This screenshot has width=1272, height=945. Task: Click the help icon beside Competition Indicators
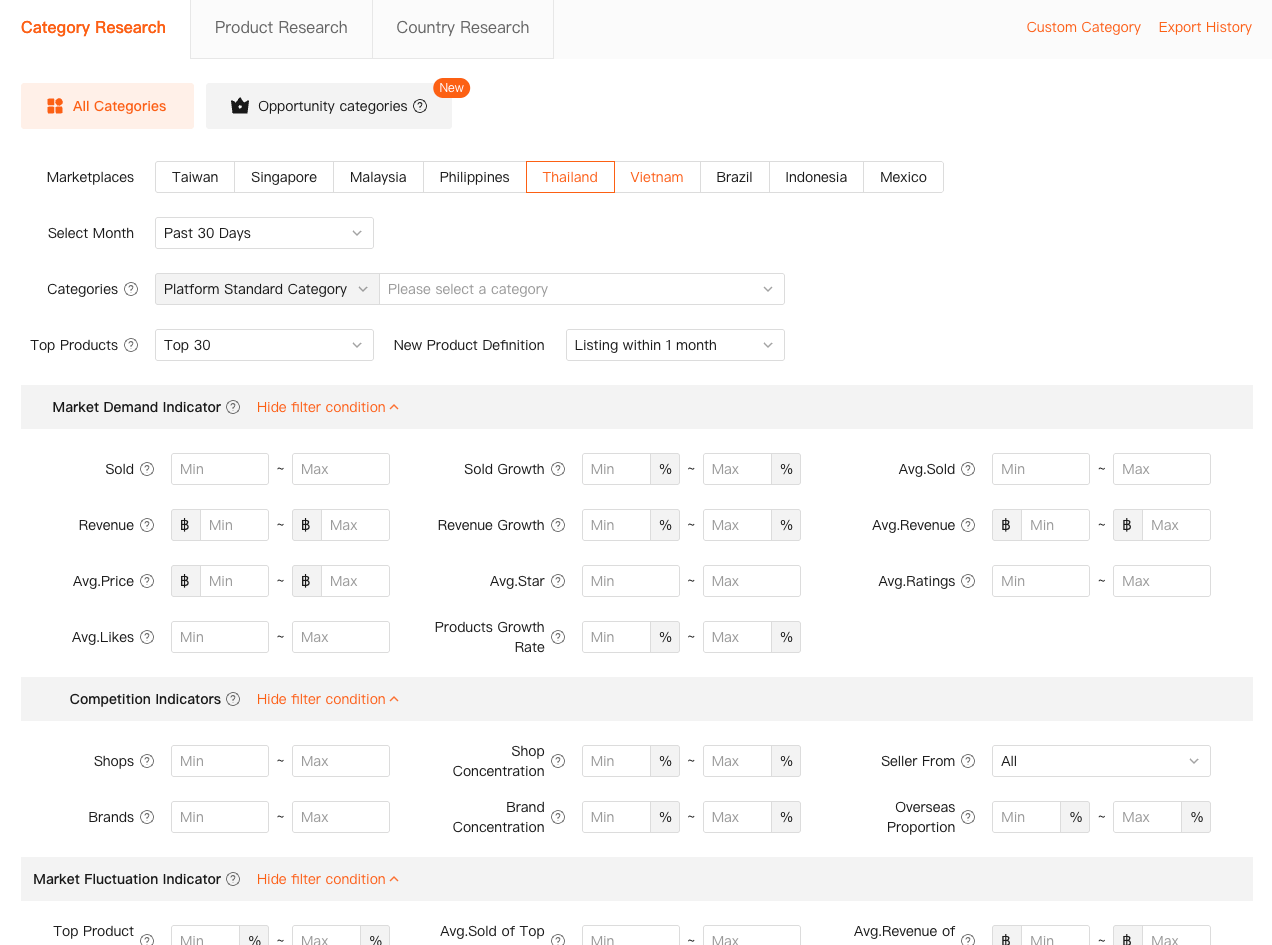[233, 699]
